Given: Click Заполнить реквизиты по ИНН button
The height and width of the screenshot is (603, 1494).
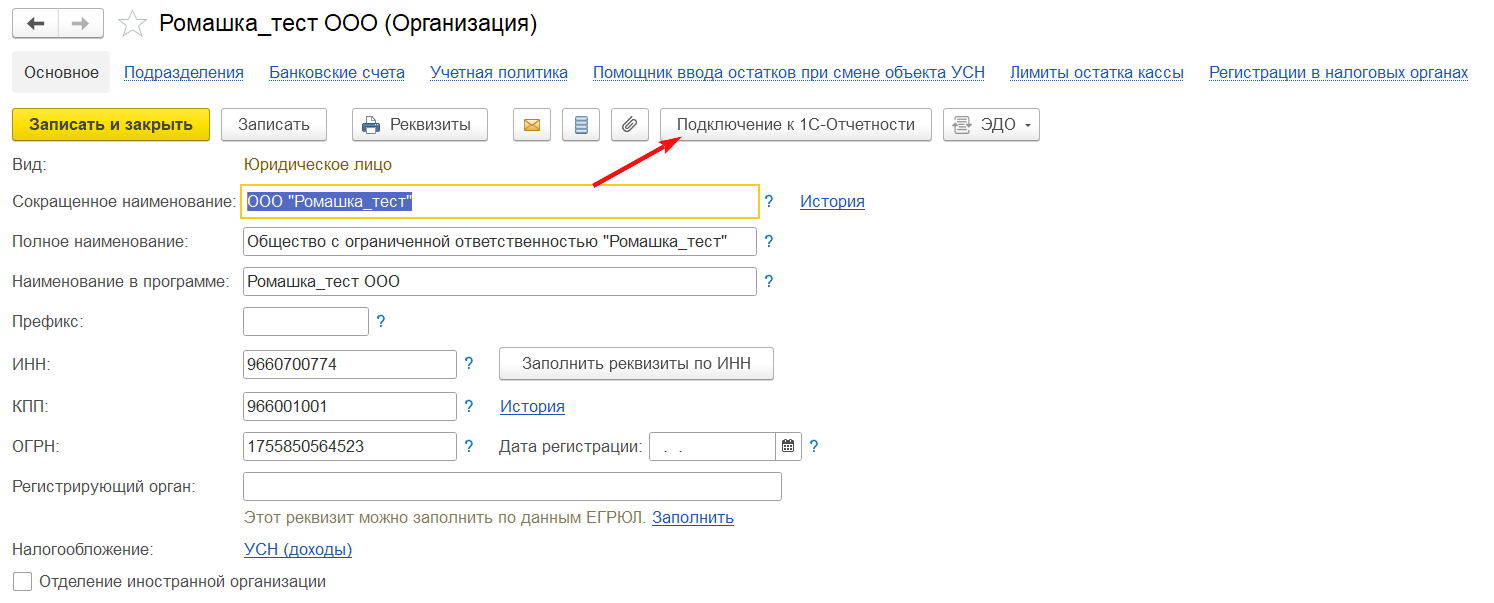Looking at the screenshot, I should (x=636, y=364).
